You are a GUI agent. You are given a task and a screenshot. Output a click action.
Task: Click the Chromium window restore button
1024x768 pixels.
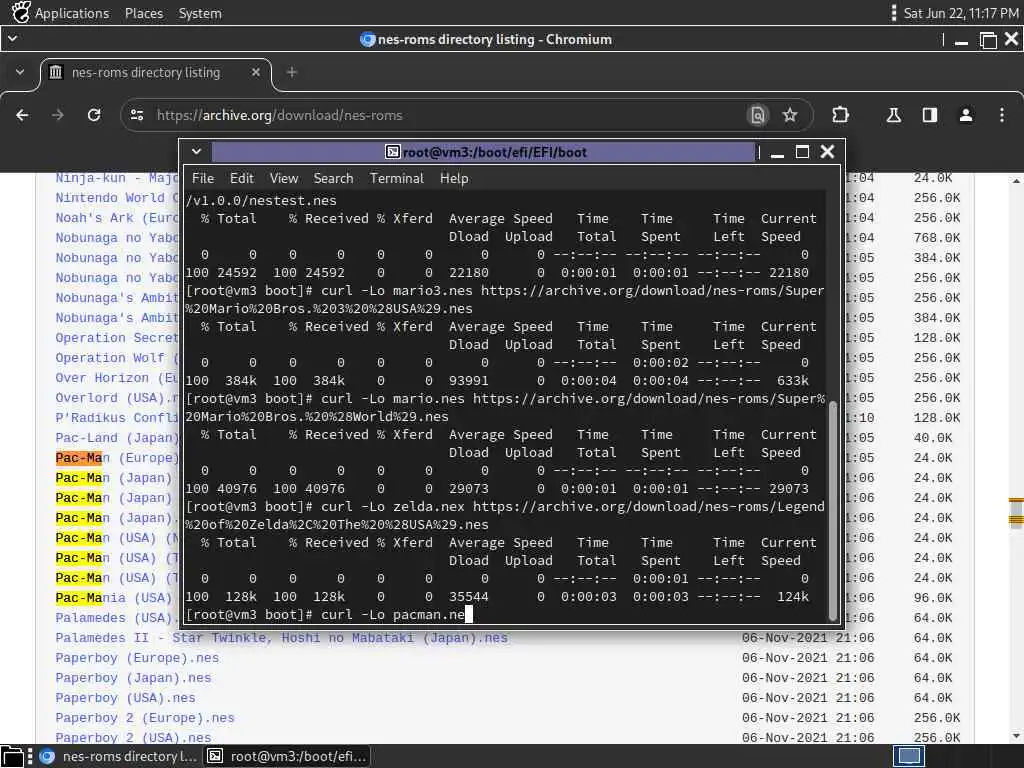(x=988, y=40)
